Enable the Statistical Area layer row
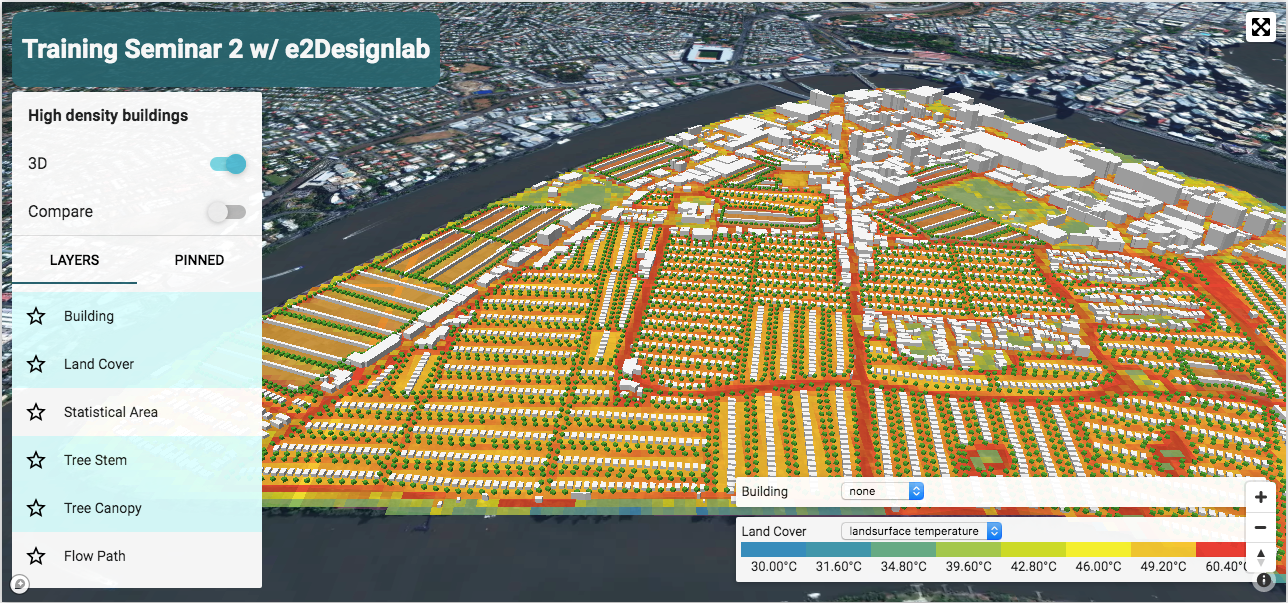 (x=137, y=412)
